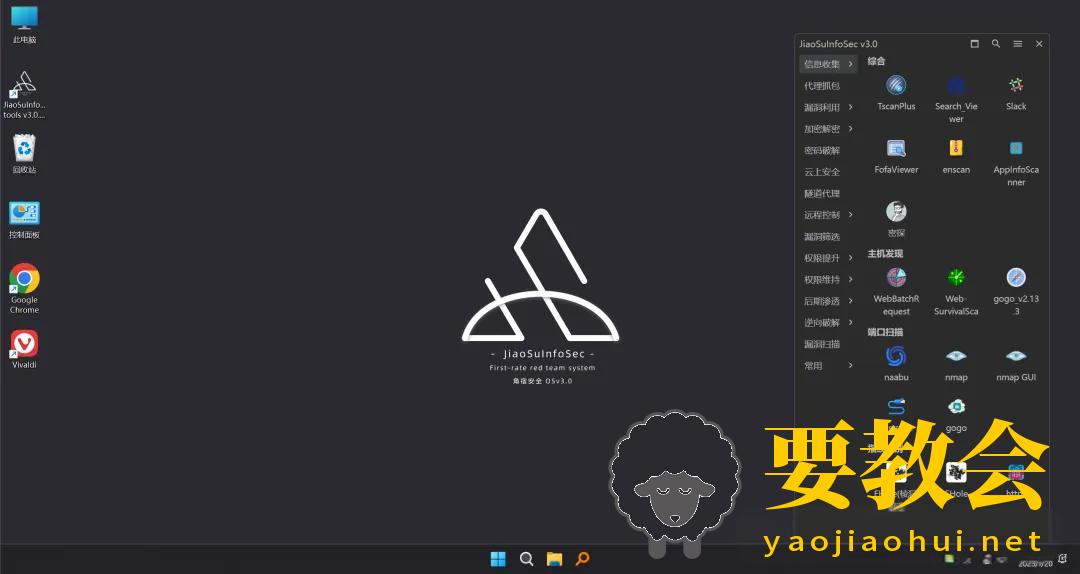The image size is (1080, 574).
Task: Click the search icon in JiaoSuInfoSec title bar
Action: click(x=995, y=43)
